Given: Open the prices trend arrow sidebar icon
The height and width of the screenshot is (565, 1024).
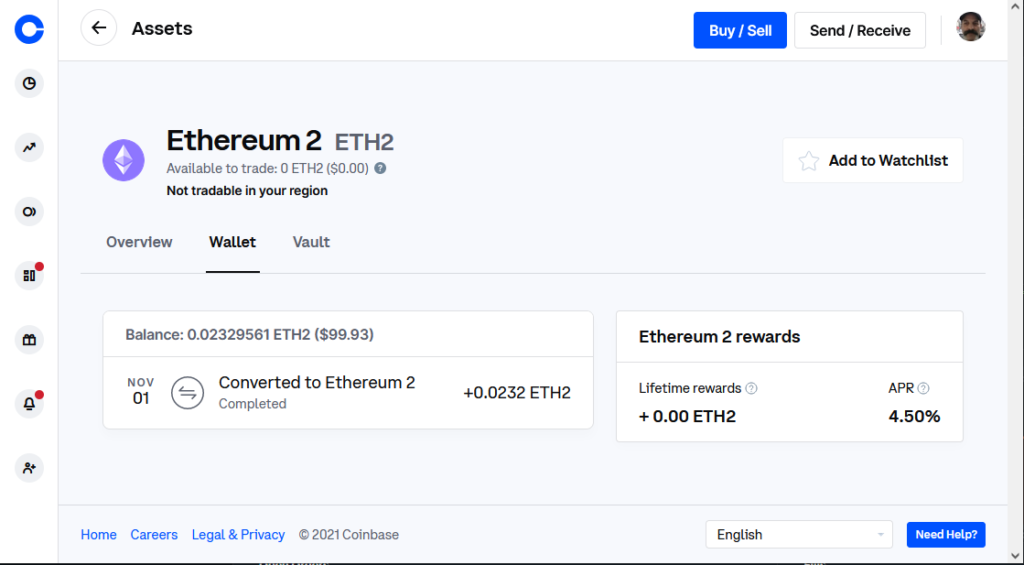Looking at the screenshot, I should (x=29, y=148).
